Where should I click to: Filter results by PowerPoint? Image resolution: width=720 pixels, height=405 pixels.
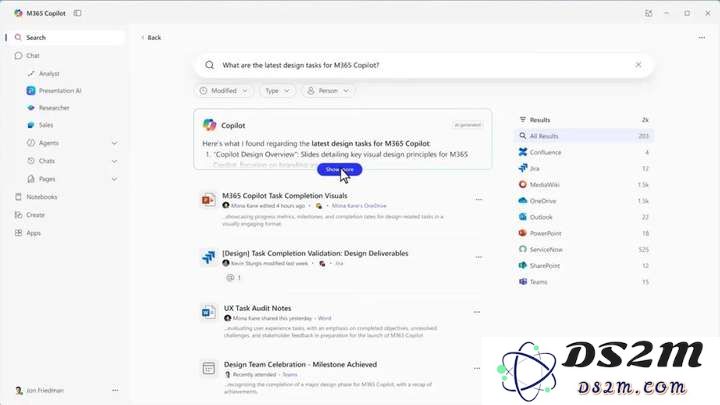coord(584,233)
